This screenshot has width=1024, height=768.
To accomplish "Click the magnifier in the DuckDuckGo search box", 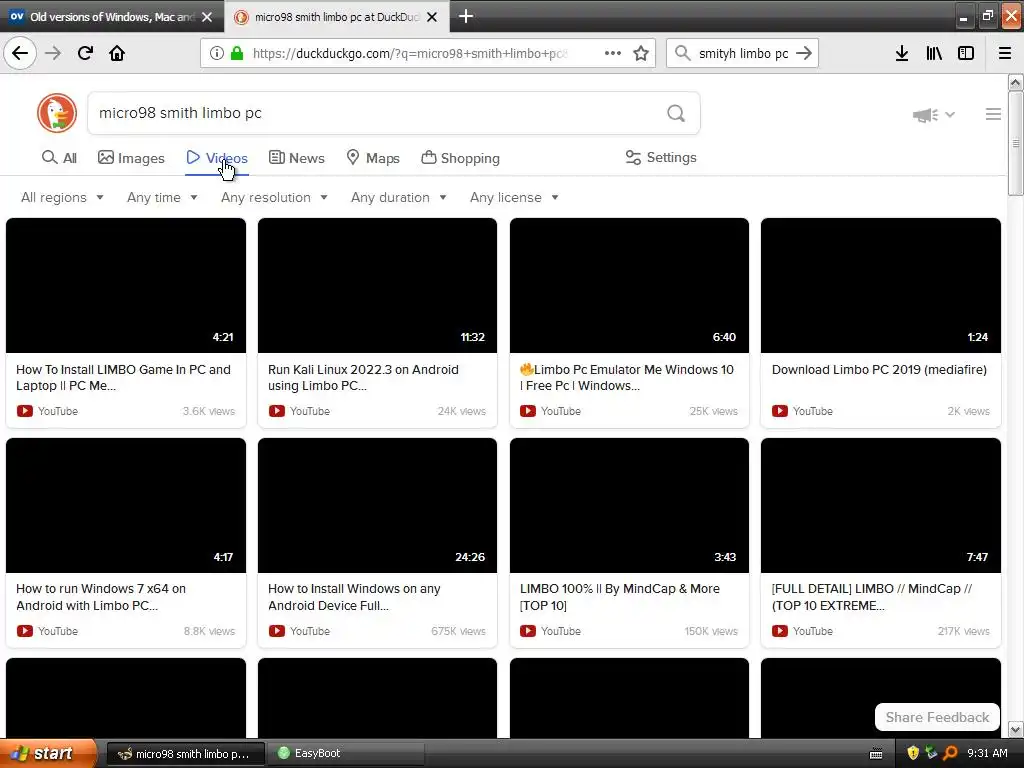I will pos(676,114).
